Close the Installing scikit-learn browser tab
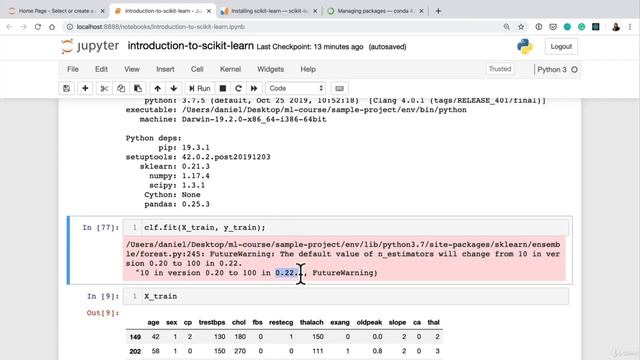The image size is (640, 360). (315, 11)
